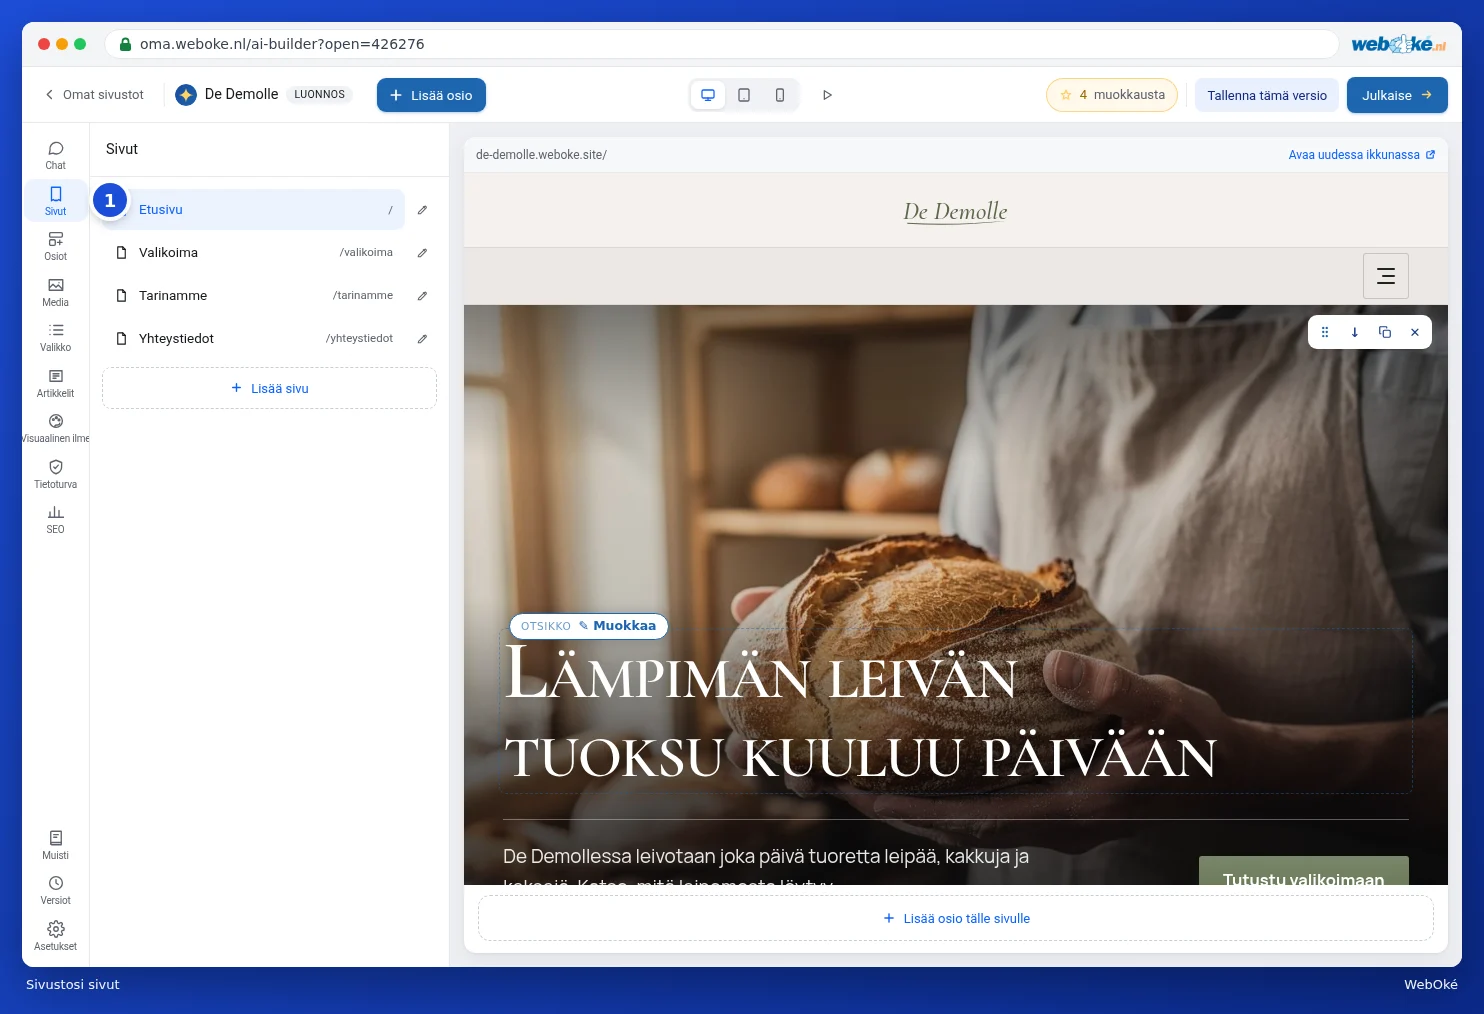
Task: Open the Versiot history panel
Action: (56, 890)
